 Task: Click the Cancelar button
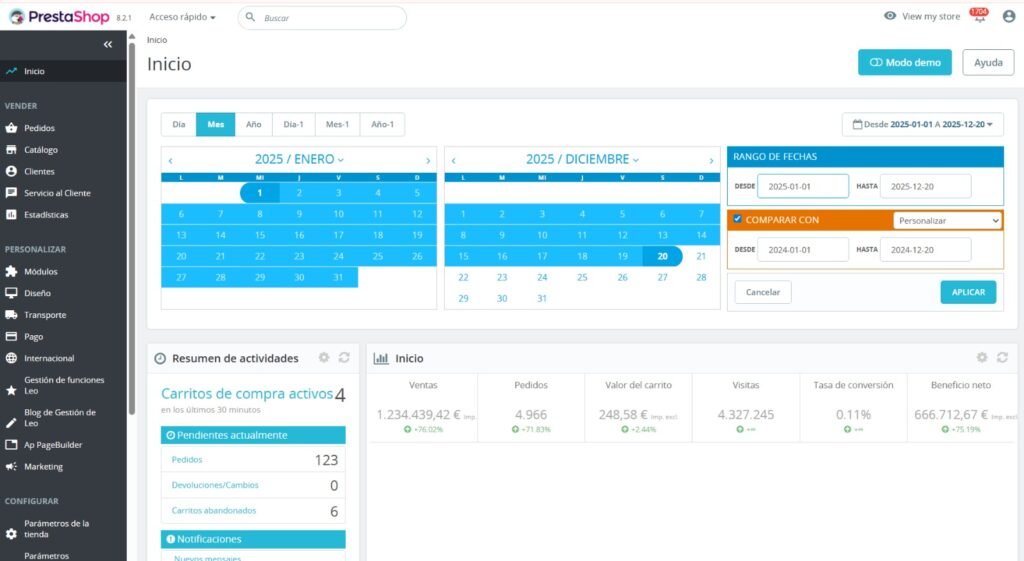(763, 292)
